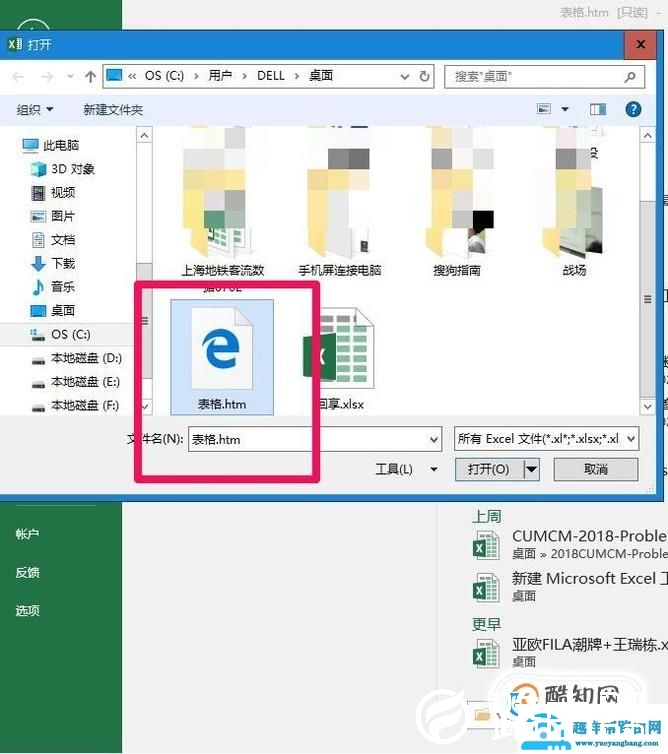Screen dimensions: 668x754
Task: Open the 下载 folder
Action: pyautogui.click(x=53, y=263)
